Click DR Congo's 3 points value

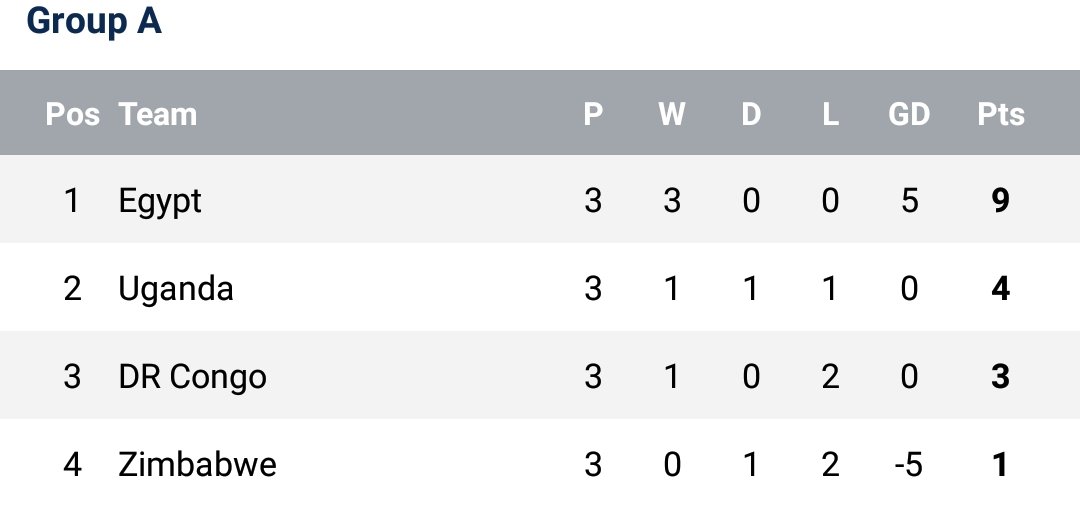point(1001,377)
